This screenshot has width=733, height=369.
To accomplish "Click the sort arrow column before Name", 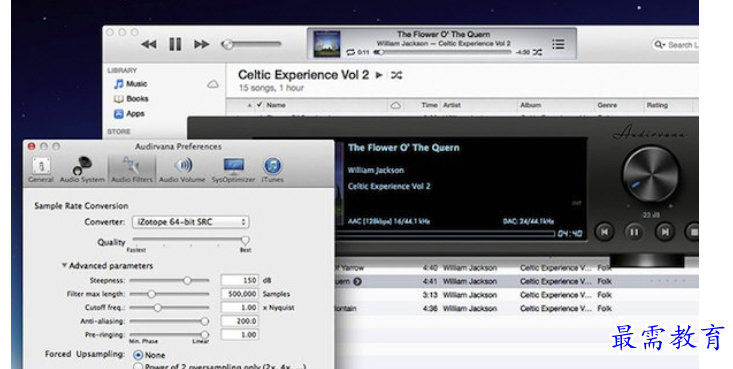I will [249, 106].
